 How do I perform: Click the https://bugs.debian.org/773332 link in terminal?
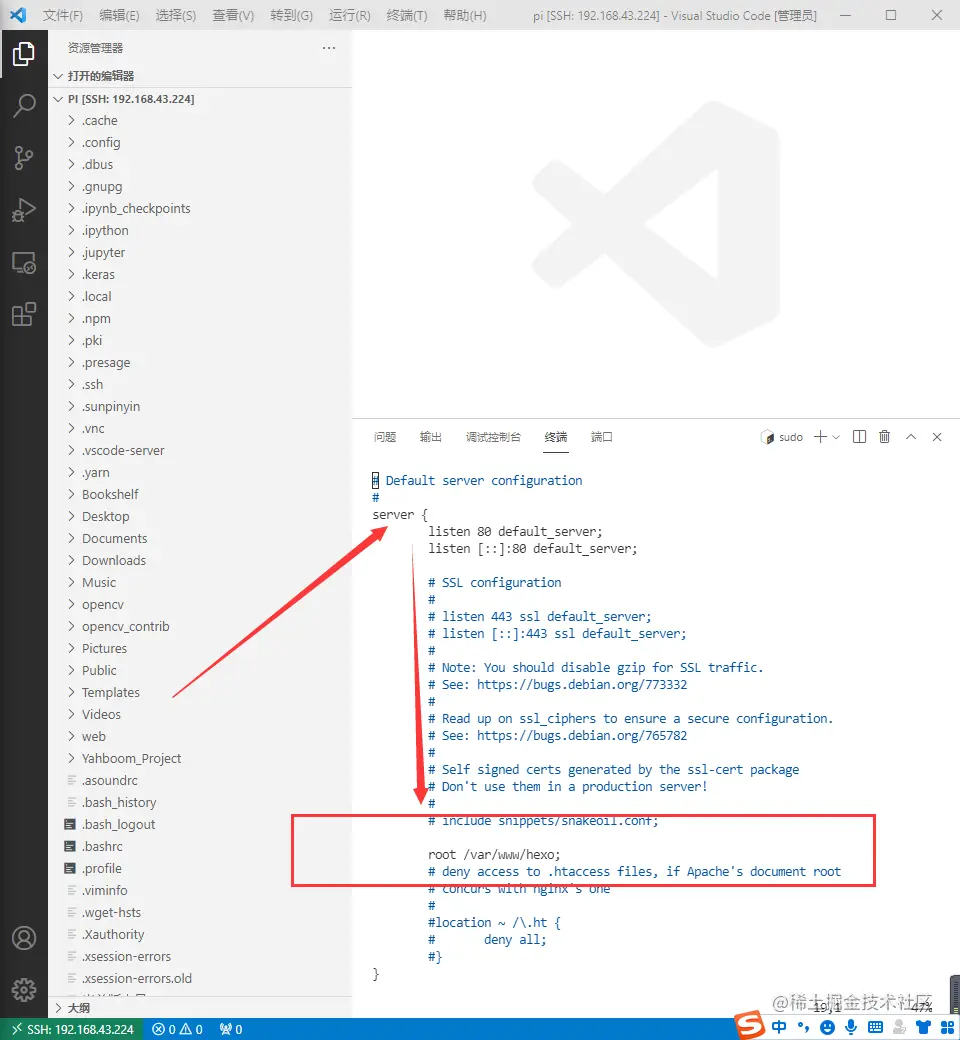click(x=582, y=684)
